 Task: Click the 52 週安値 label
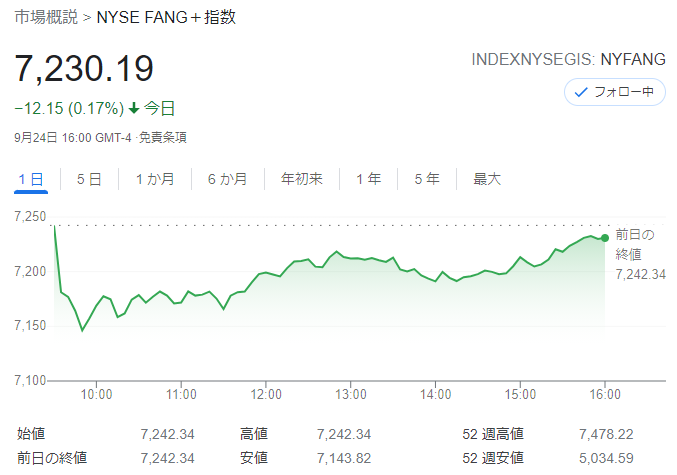tap(493, 458)
